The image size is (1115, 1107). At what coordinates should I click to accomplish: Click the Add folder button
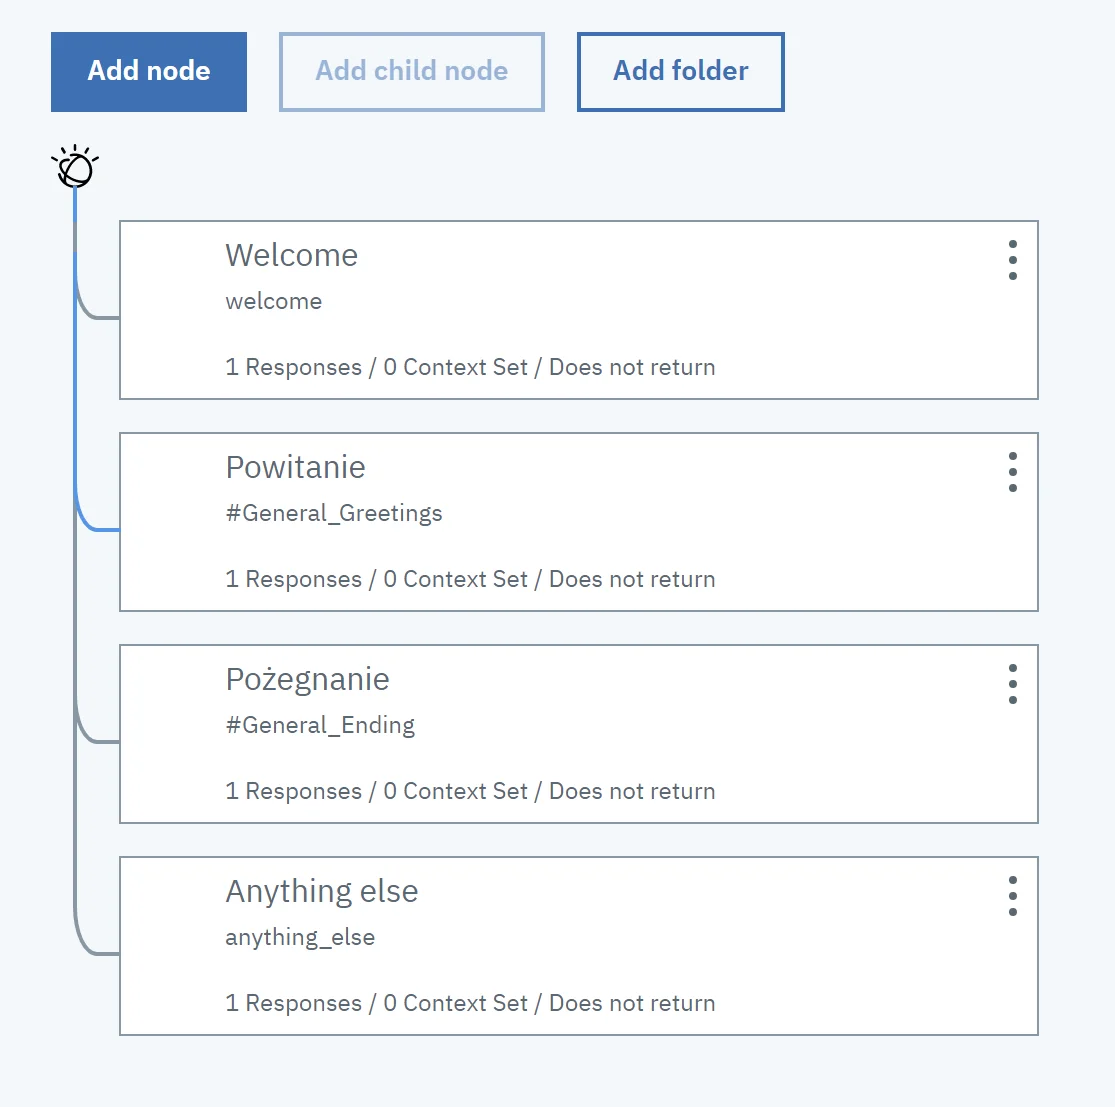coord(681,72)
